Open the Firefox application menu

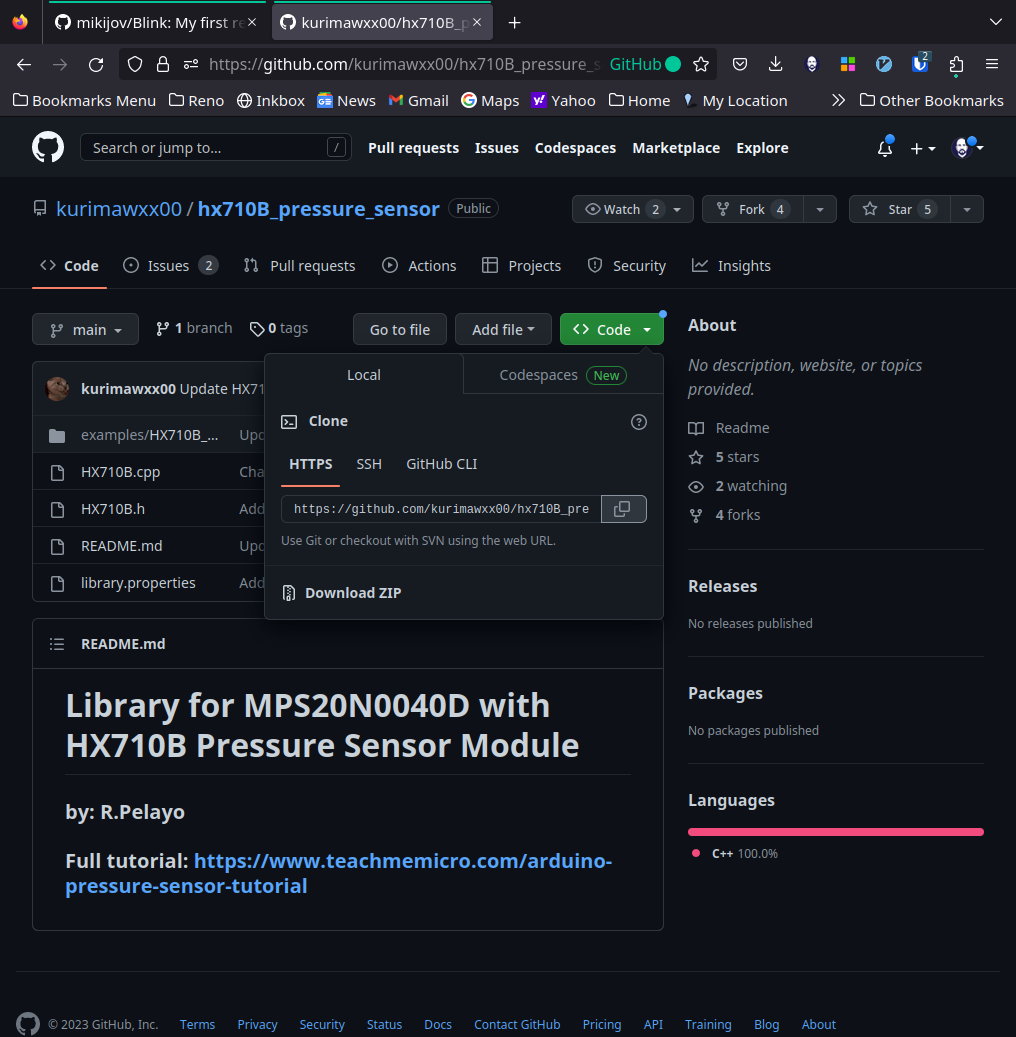click(x=992, y=64)
